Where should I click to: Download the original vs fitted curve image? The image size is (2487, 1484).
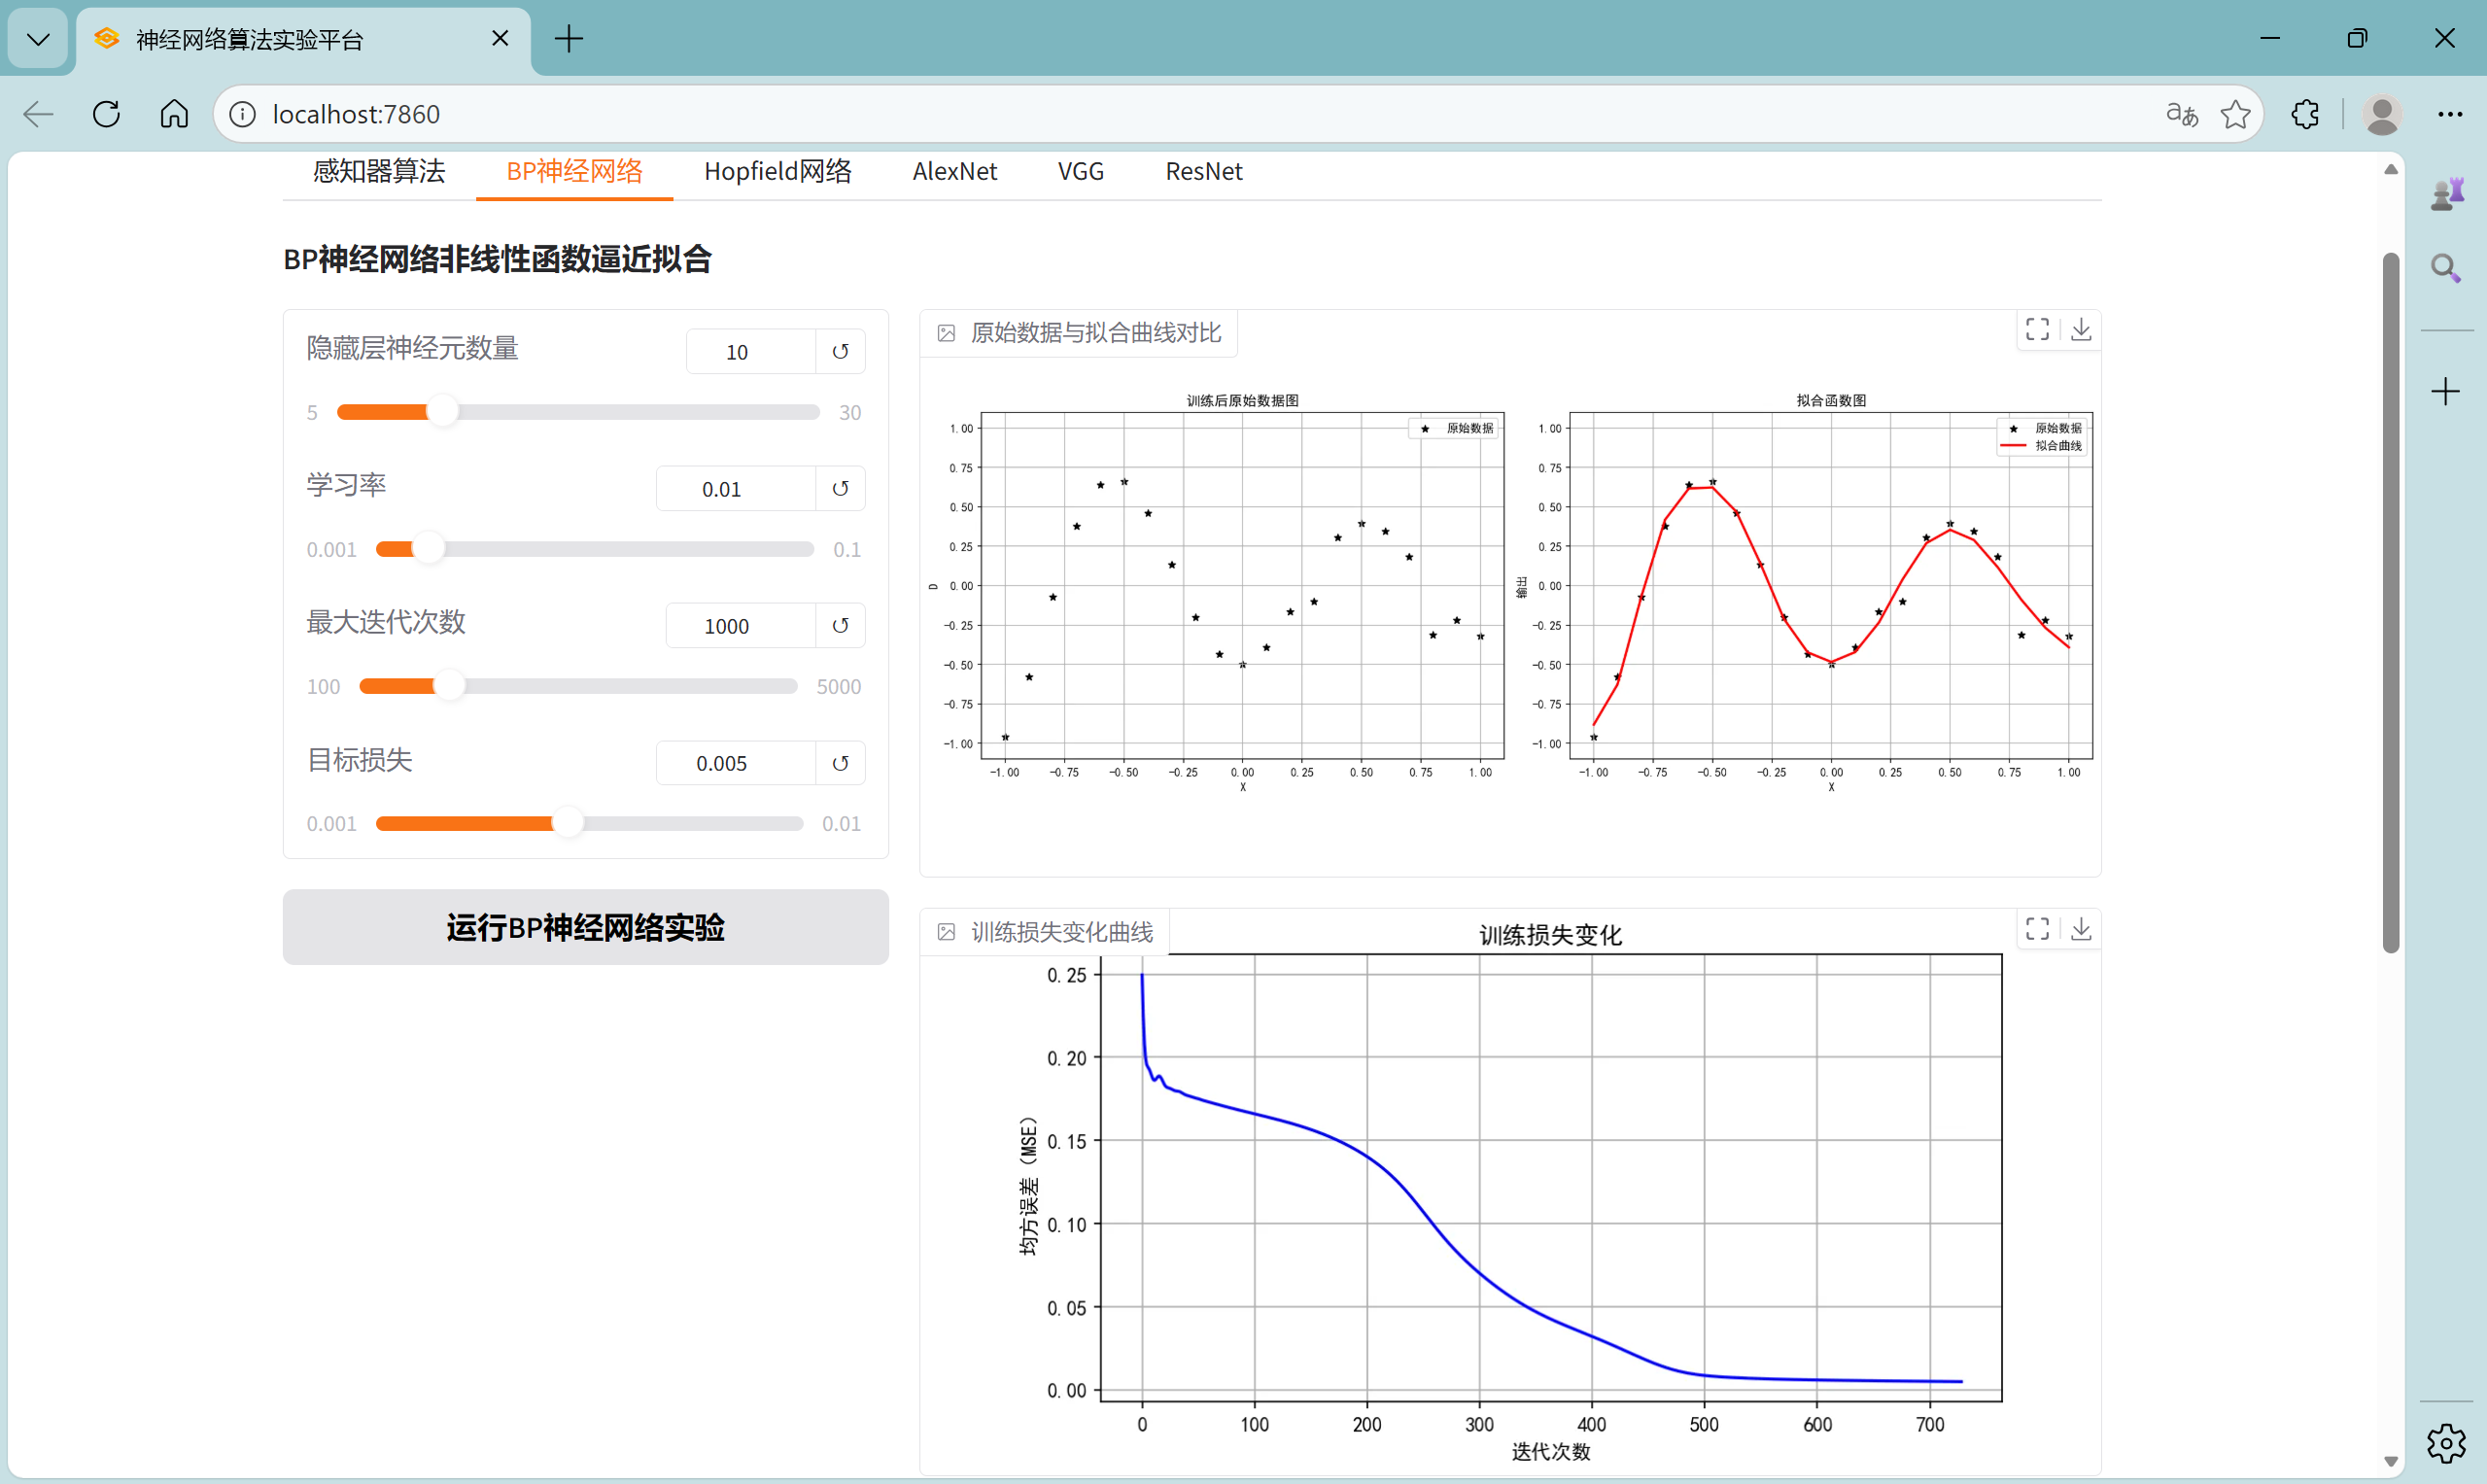2081,330
